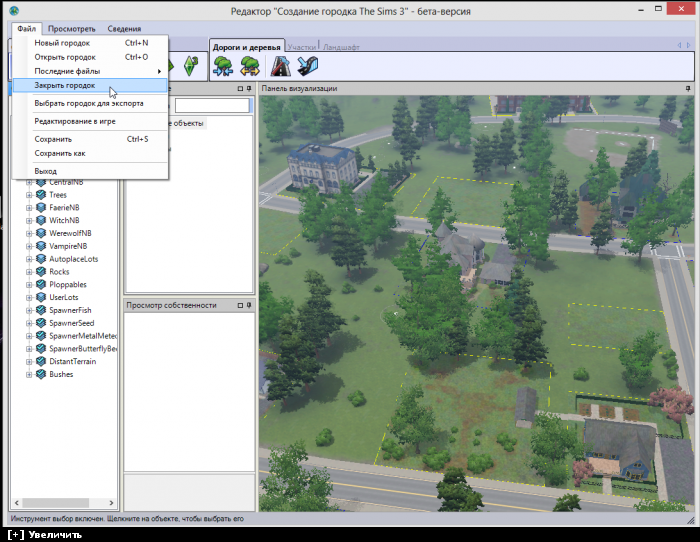Select the place trees tool icon
This screenshot has width=700, height=542.
pos(223,66)
